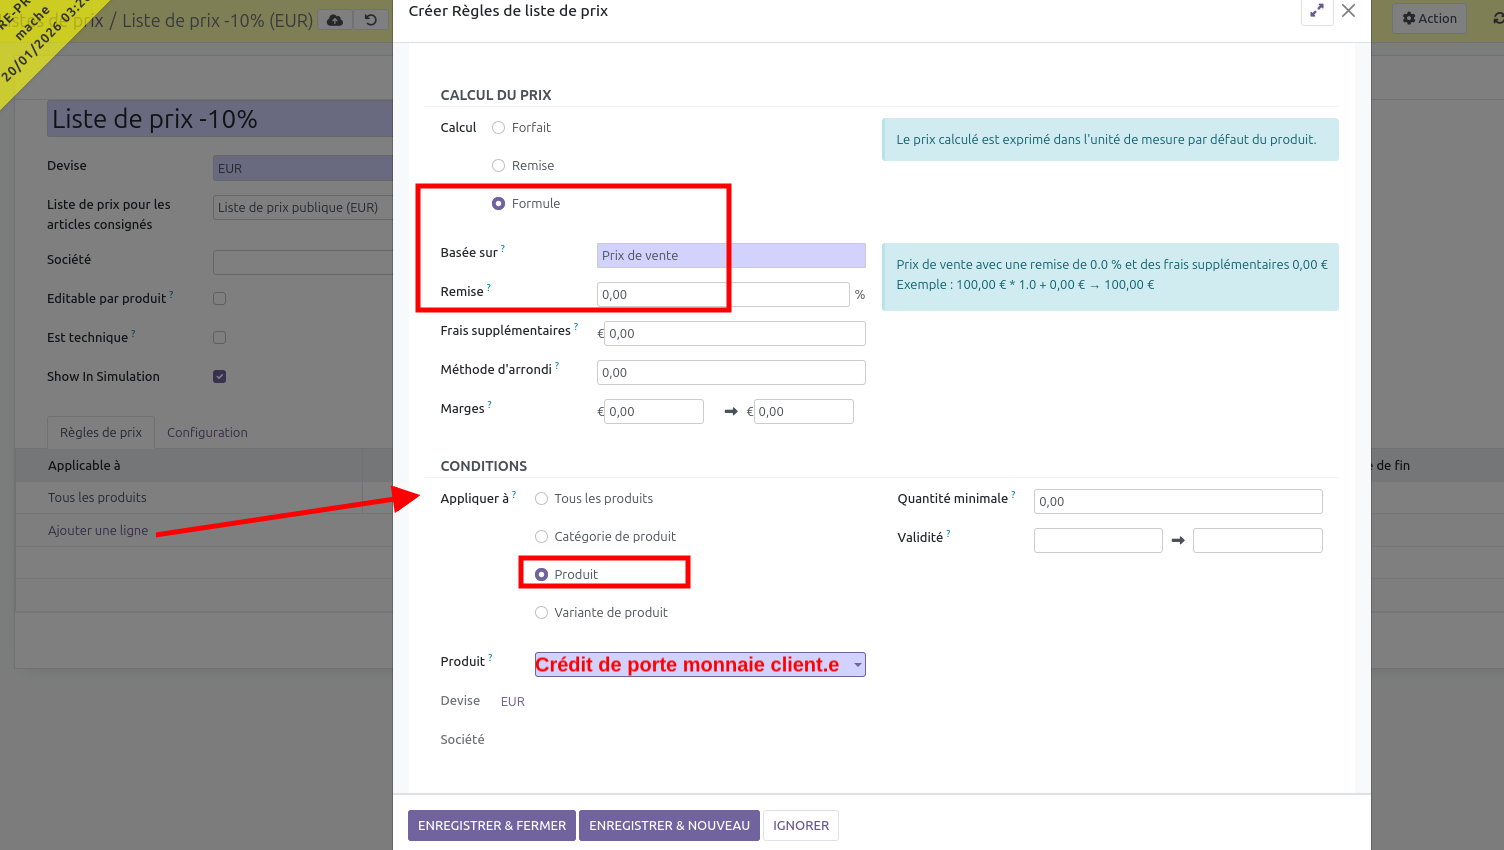This screenshot has height=850, width=1504.
Task: Click Enregistrer & Fermer button
Action: [x=491, y=826]
